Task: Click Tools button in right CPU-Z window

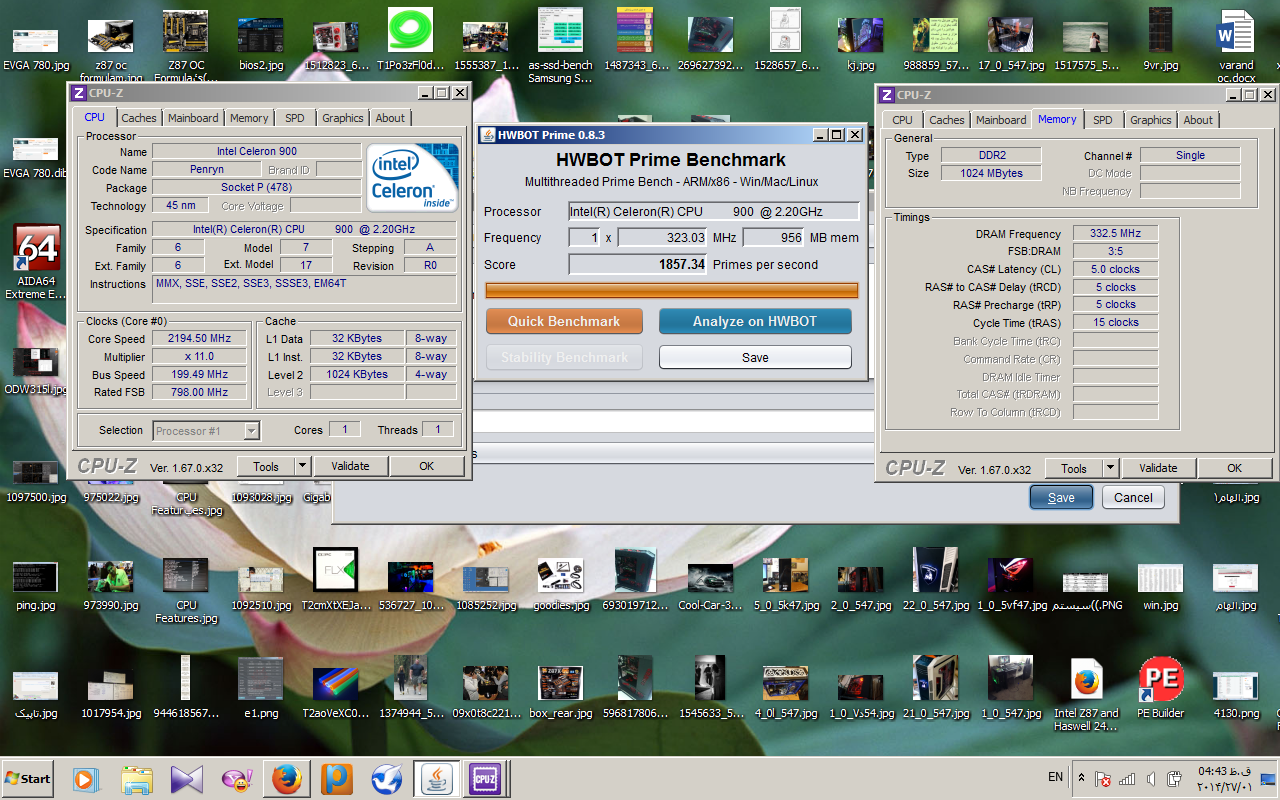Action: [x=1074, y=468]
